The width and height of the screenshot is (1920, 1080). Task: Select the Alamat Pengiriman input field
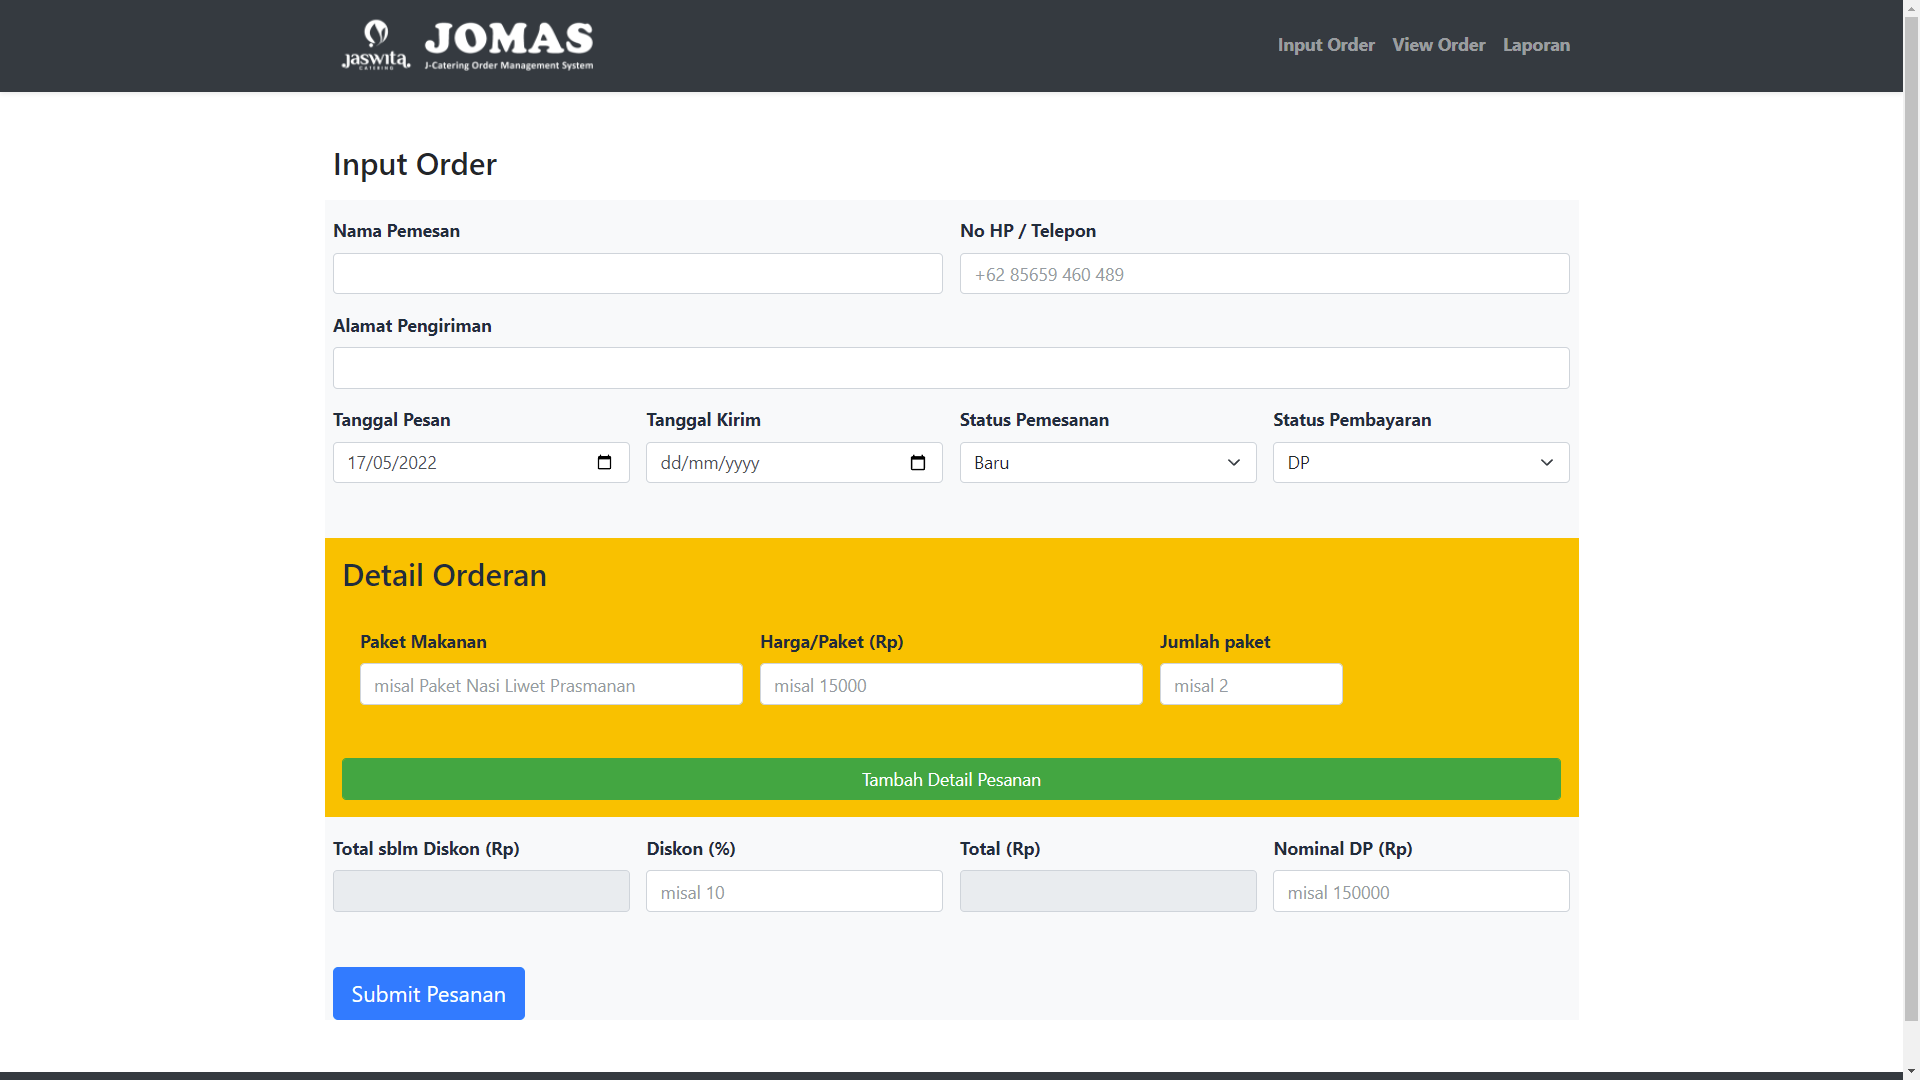point(950,369)
